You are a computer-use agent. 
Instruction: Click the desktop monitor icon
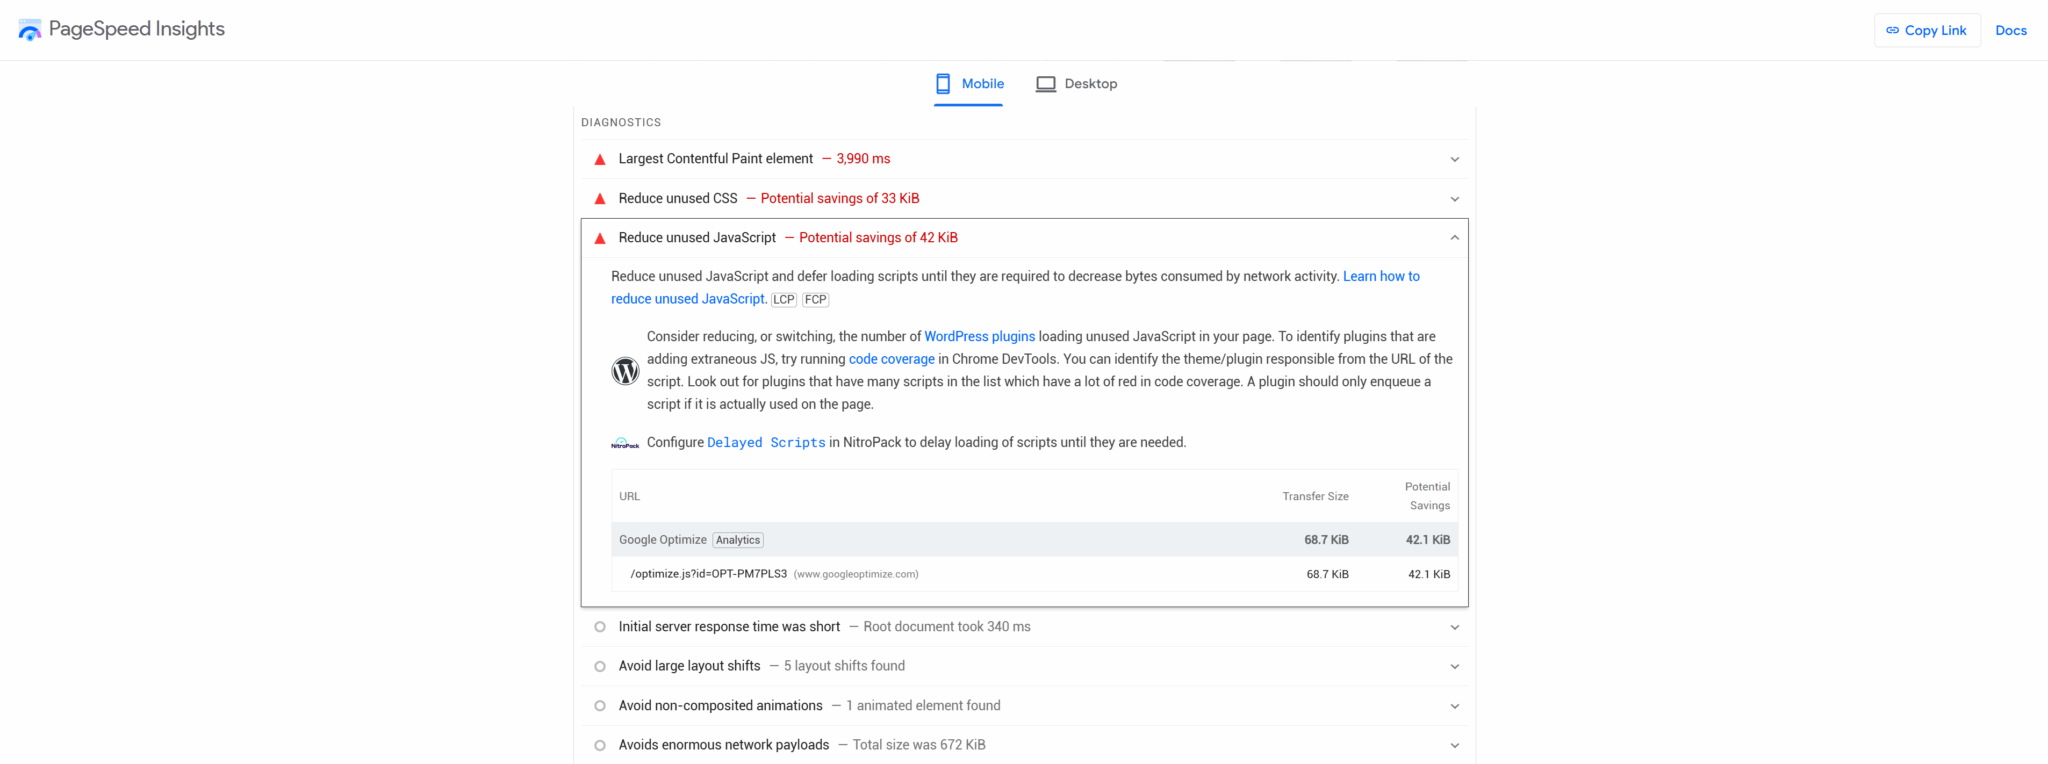(x=1046, y=84)
